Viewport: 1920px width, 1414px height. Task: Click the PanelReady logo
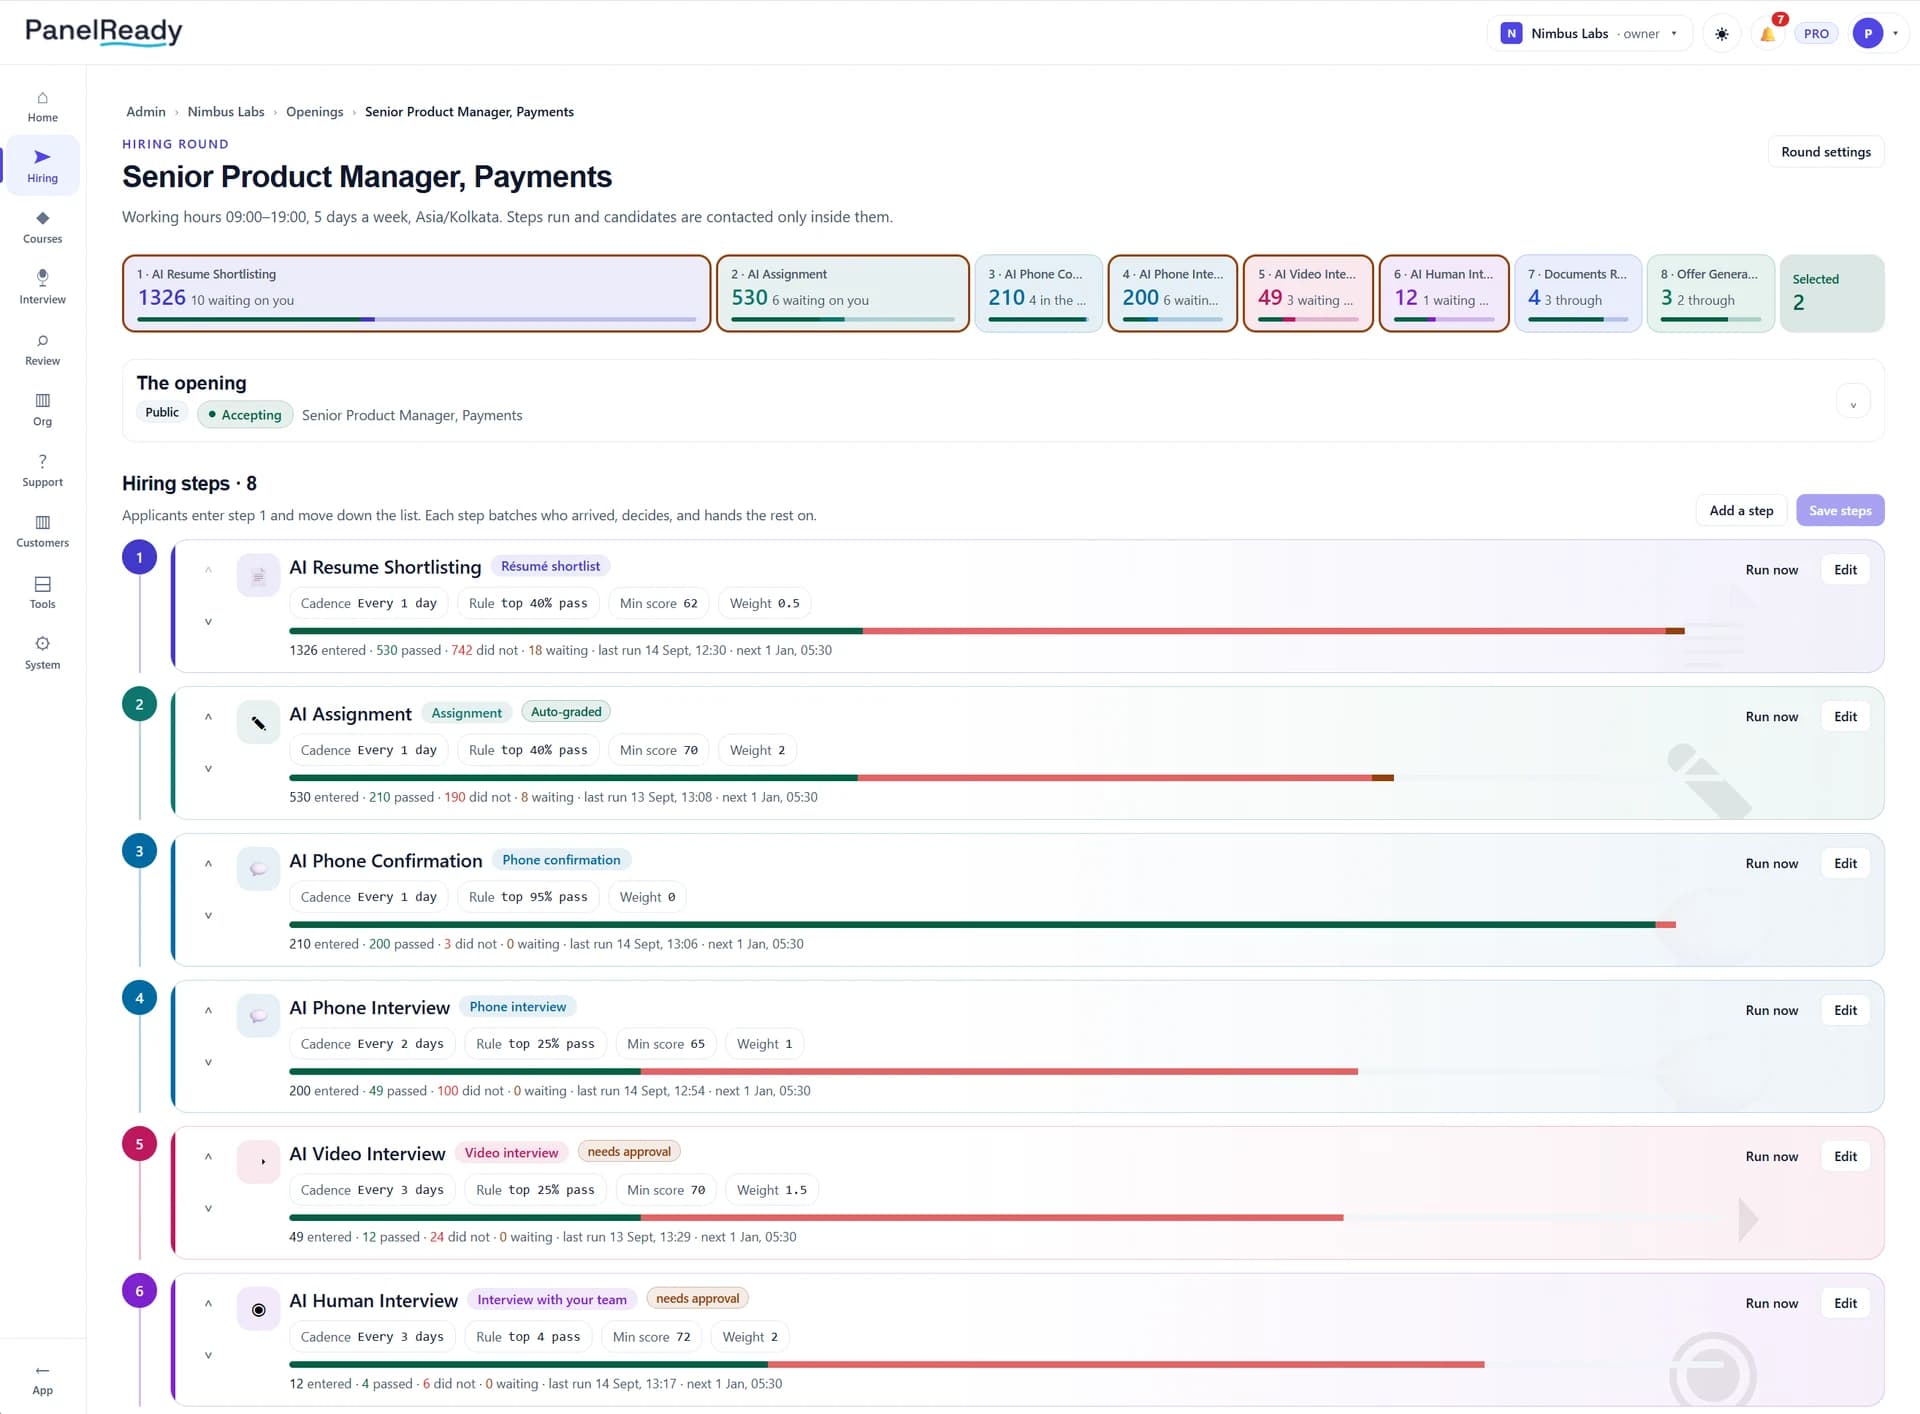click(103, 32)
